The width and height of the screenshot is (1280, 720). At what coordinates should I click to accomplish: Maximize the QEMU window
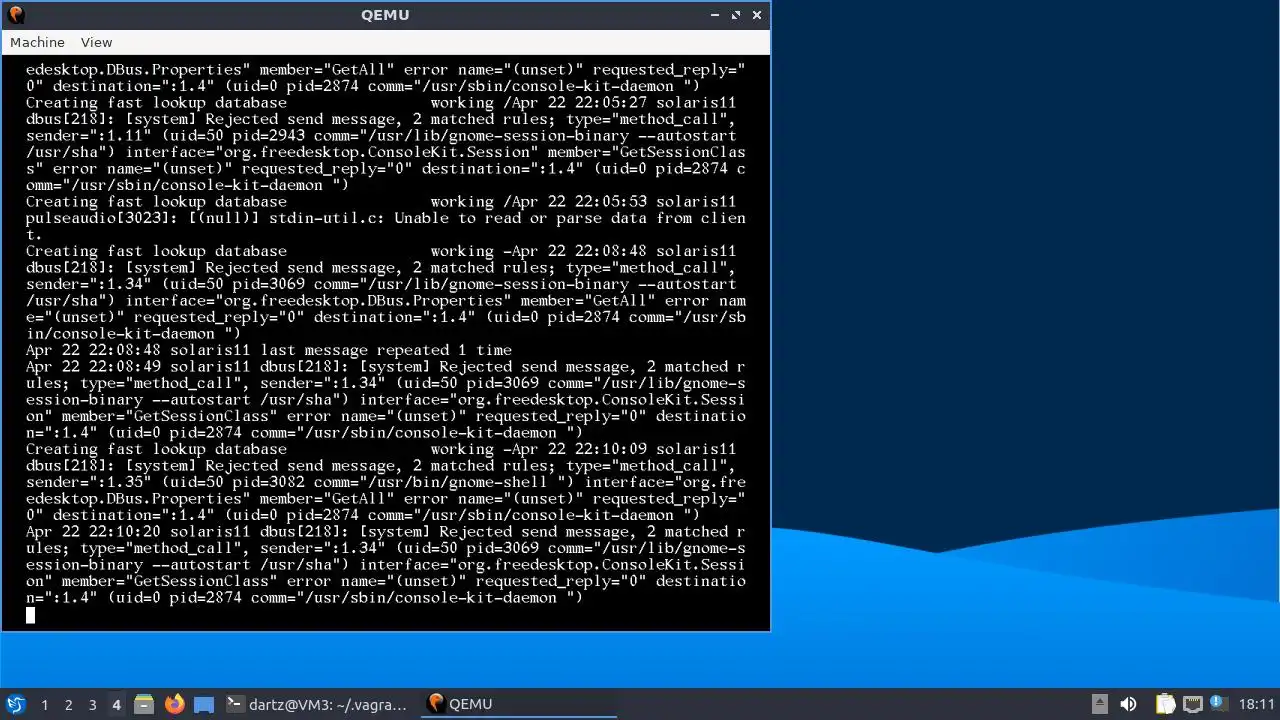pos(736,15)
